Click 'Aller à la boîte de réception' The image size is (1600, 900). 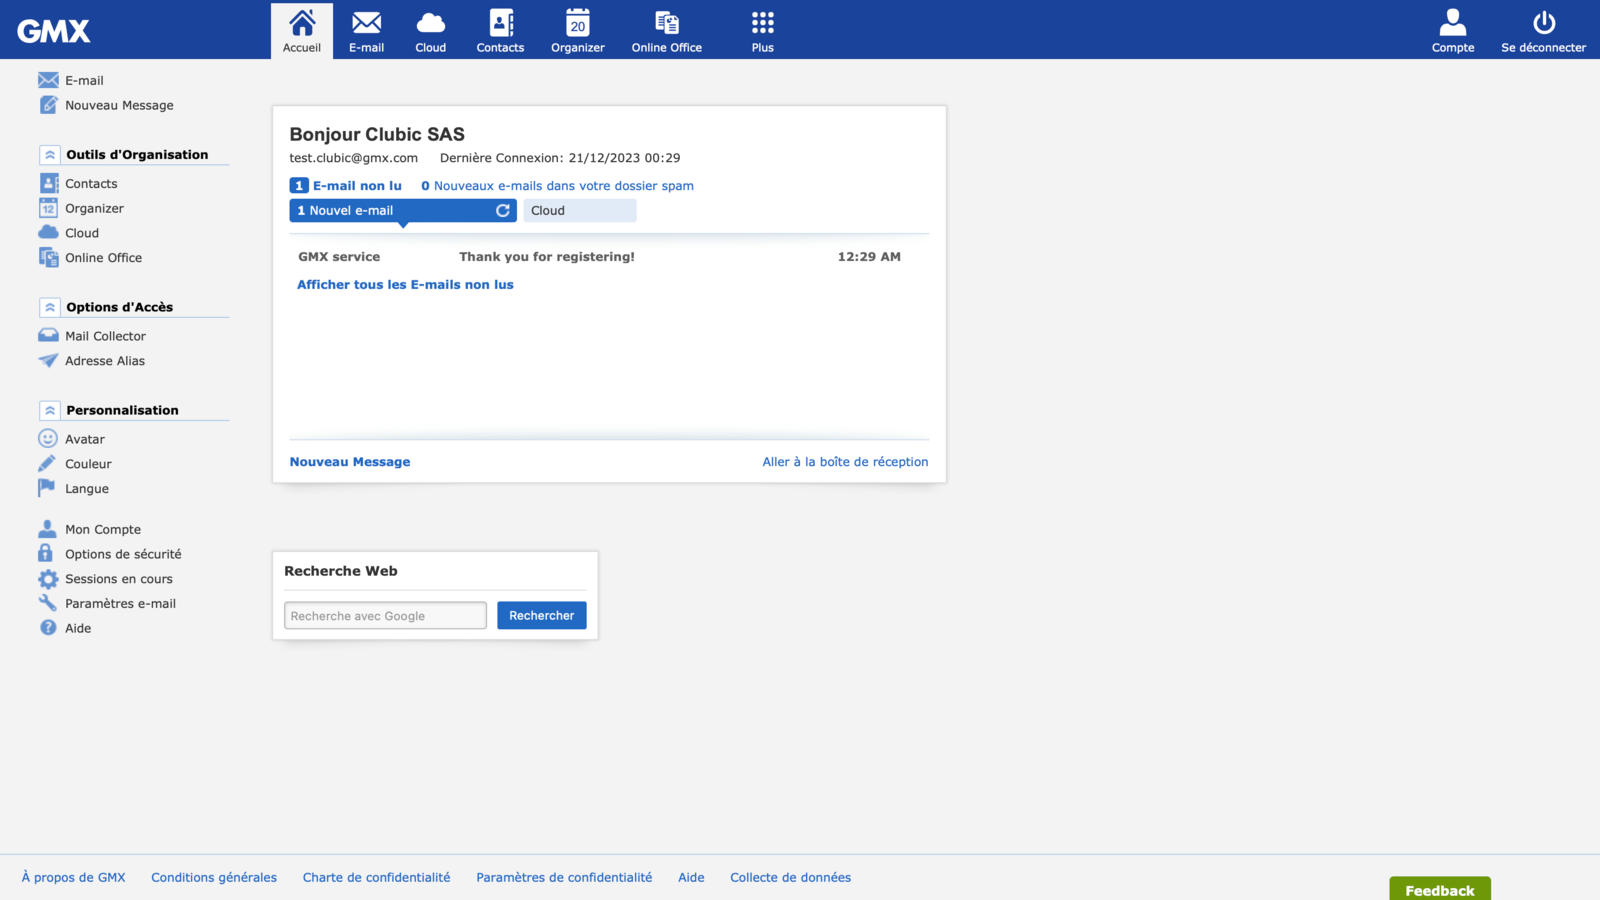point(845,462)
